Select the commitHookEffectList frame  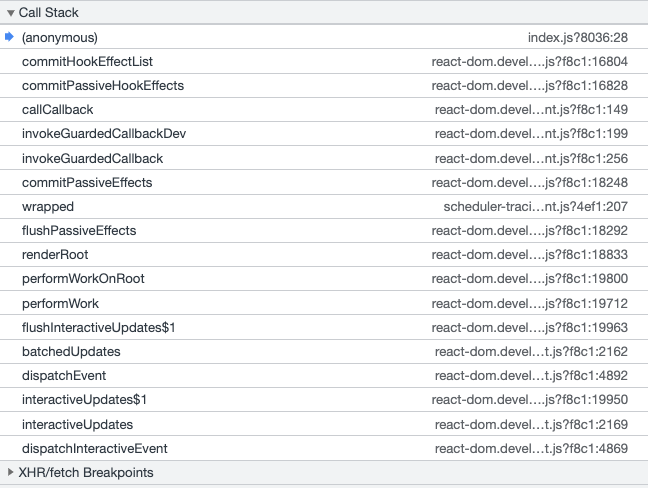click(x=87, y=61)
